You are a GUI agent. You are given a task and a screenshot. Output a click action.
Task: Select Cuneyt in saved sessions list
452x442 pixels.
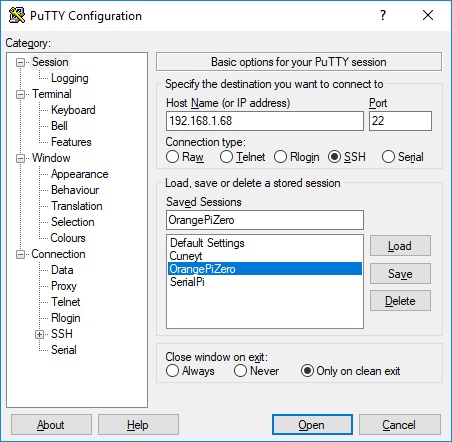pyautogui.click(x=265, y=256)
